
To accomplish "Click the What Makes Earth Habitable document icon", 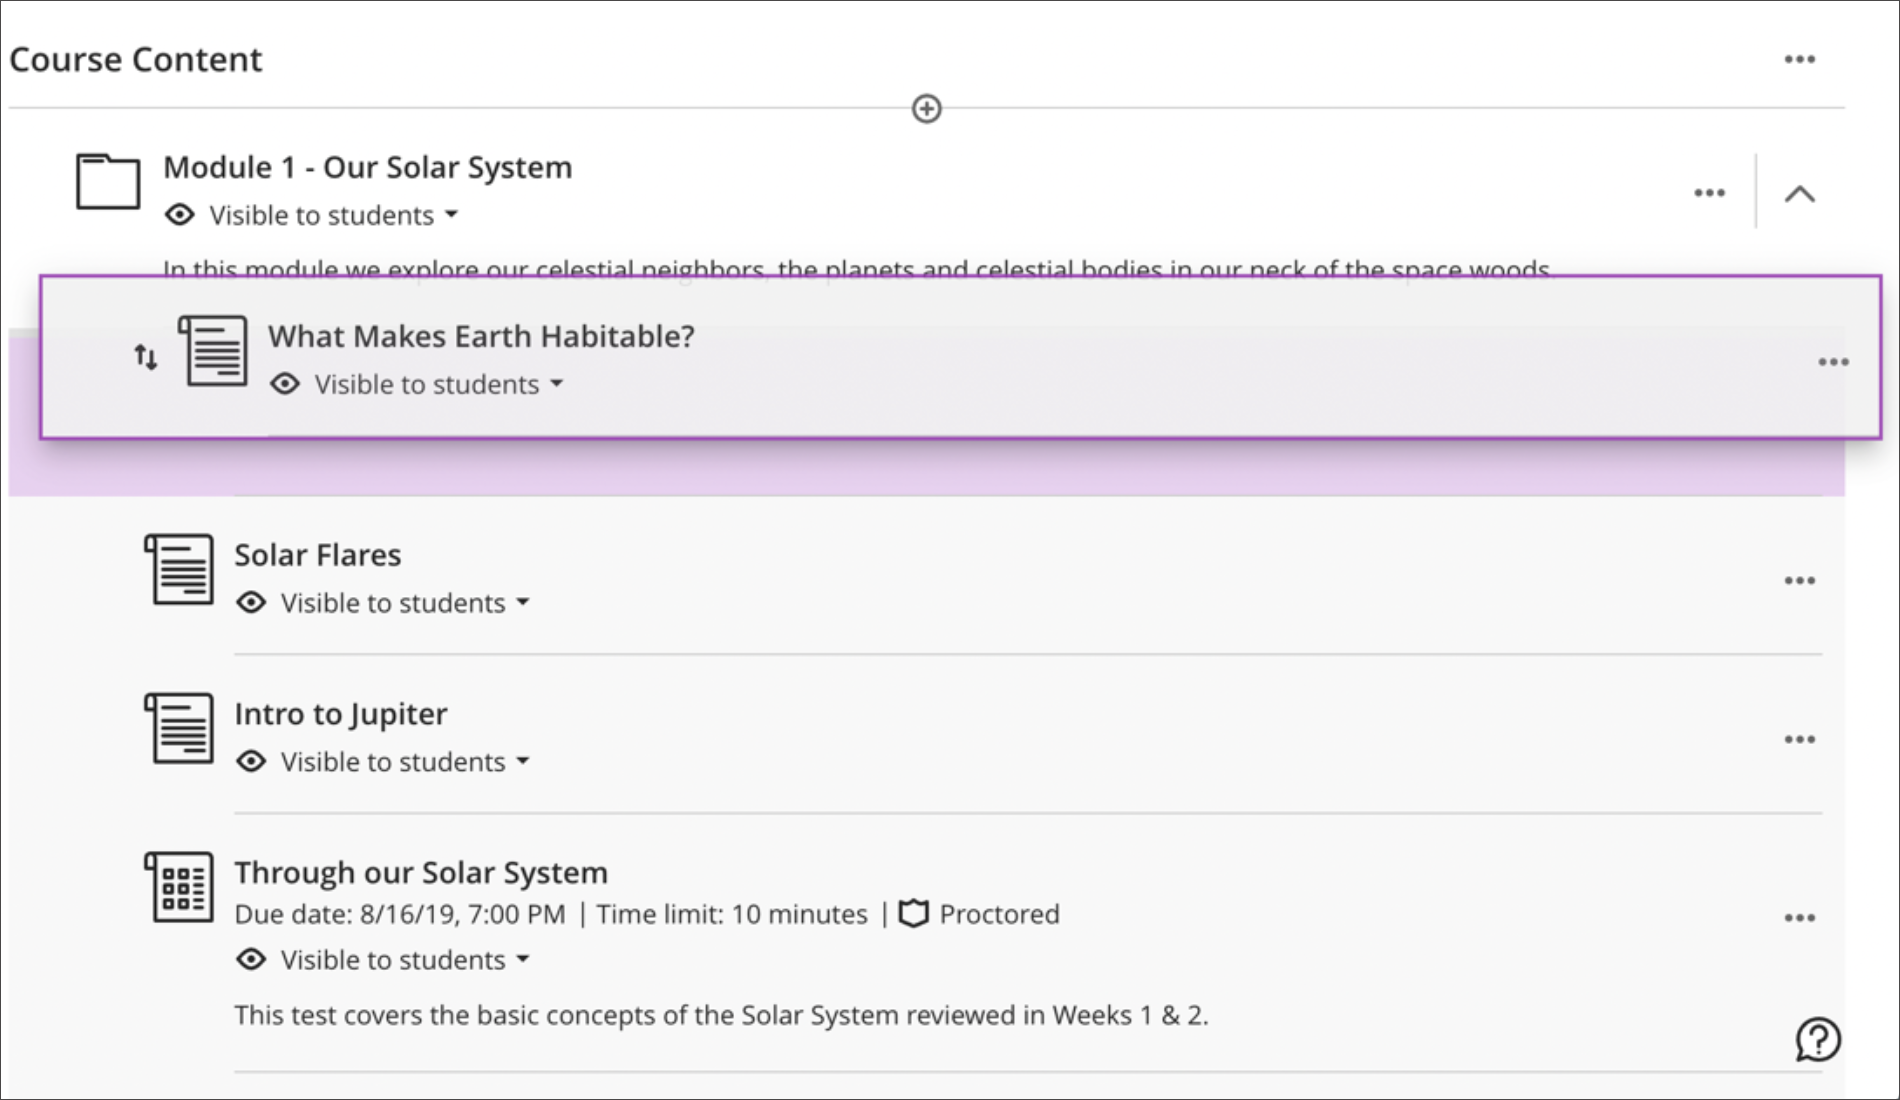I will (214, 350).
